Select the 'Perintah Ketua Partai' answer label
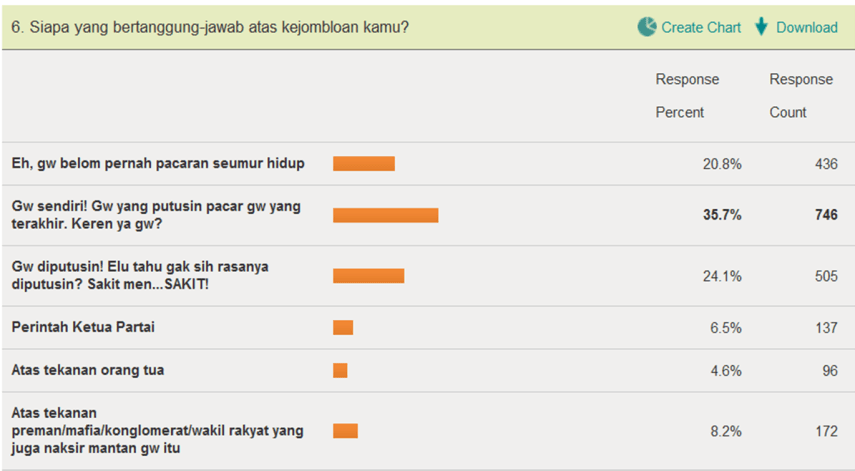The image size is (855, 471). tap(83, 327)
